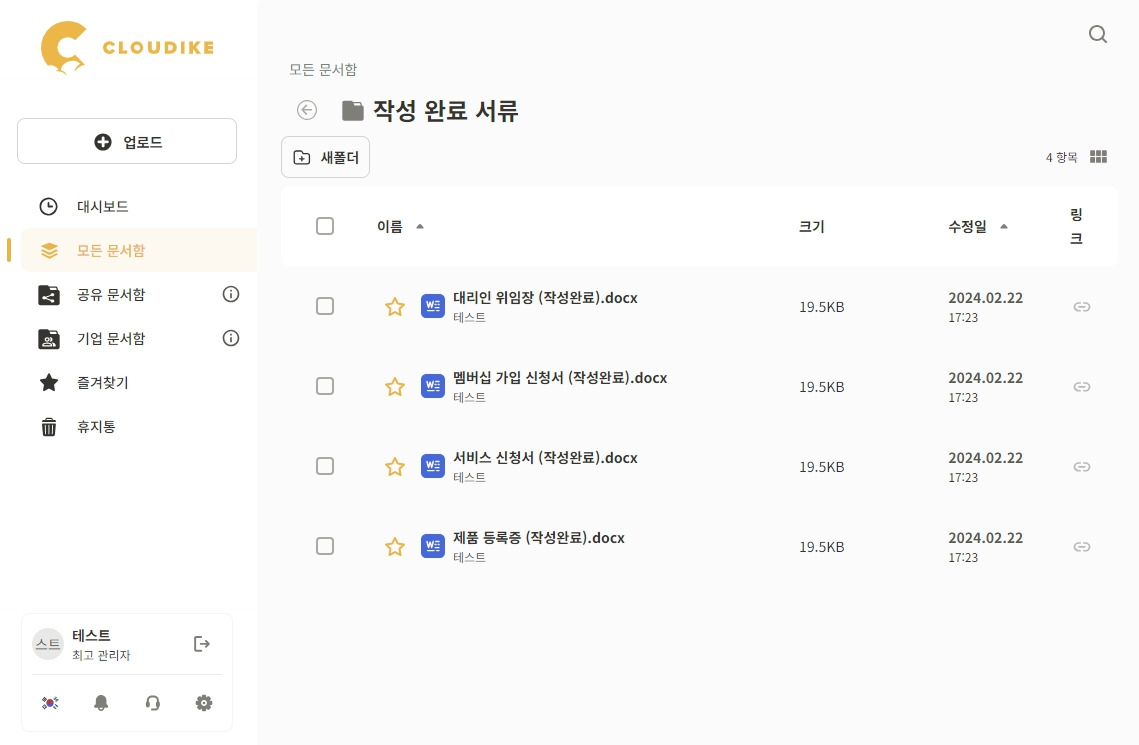Star the 대리인 위임장 document
The height and width of the screenshot is (745, 1139).
click(395, 307)
